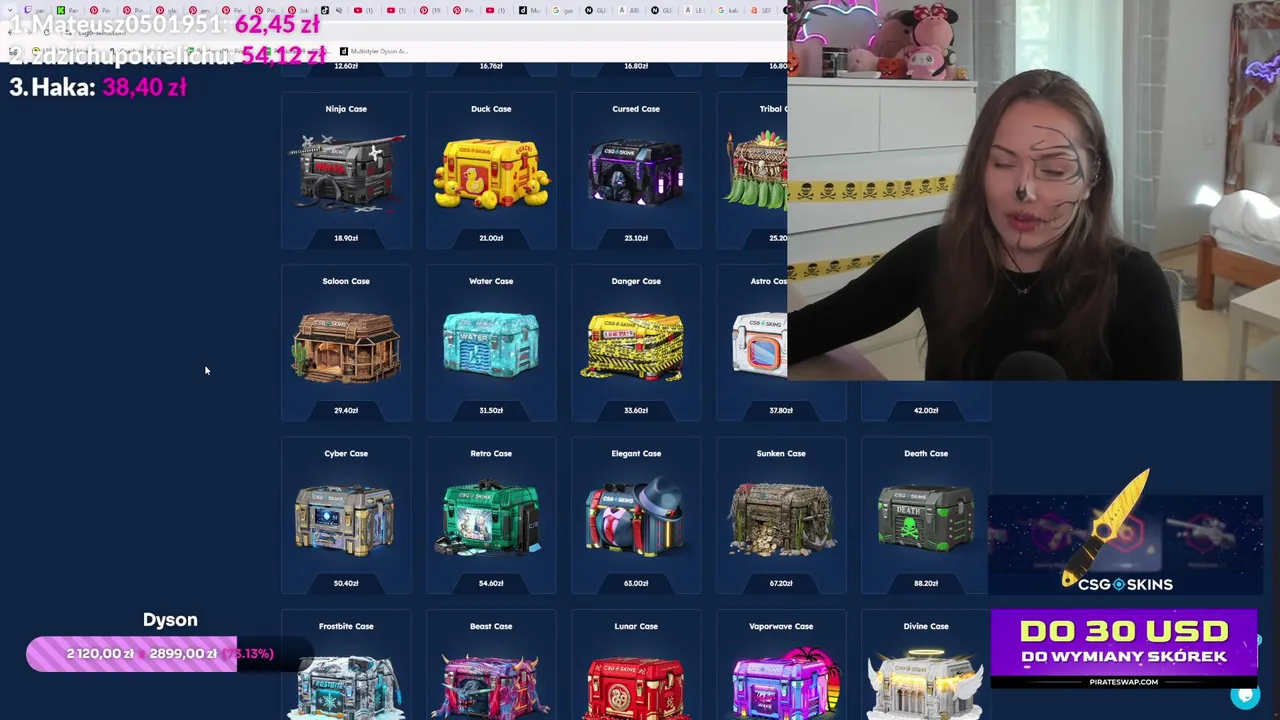Select the Frostbite Case icy chest image

(346, 687)
